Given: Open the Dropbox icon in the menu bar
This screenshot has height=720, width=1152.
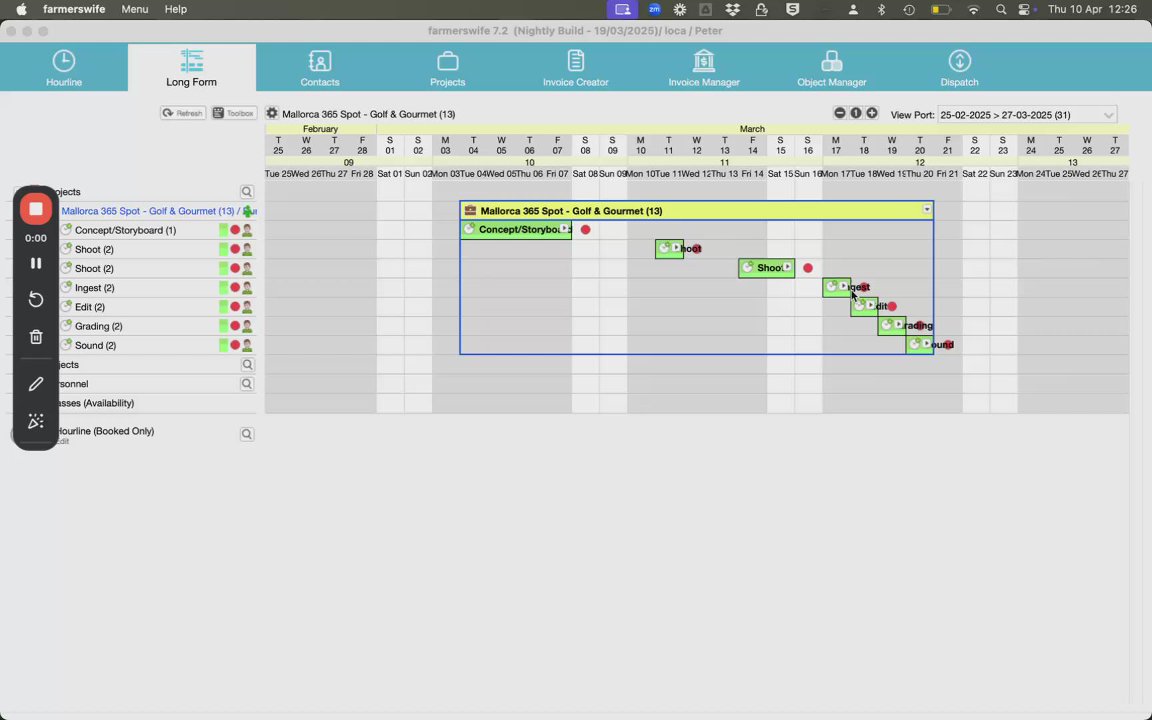Looking at the screenshot, I should [x=732, y=10].
